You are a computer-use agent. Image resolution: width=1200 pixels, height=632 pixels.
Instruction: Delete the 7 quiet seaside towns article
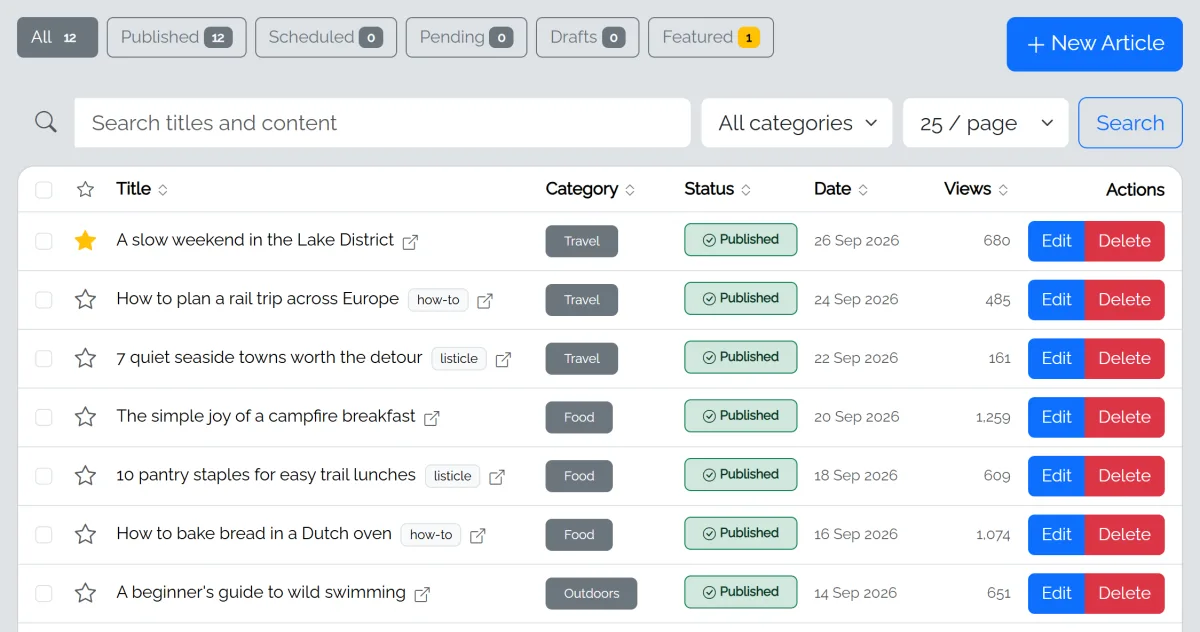tap(1125, 358)
